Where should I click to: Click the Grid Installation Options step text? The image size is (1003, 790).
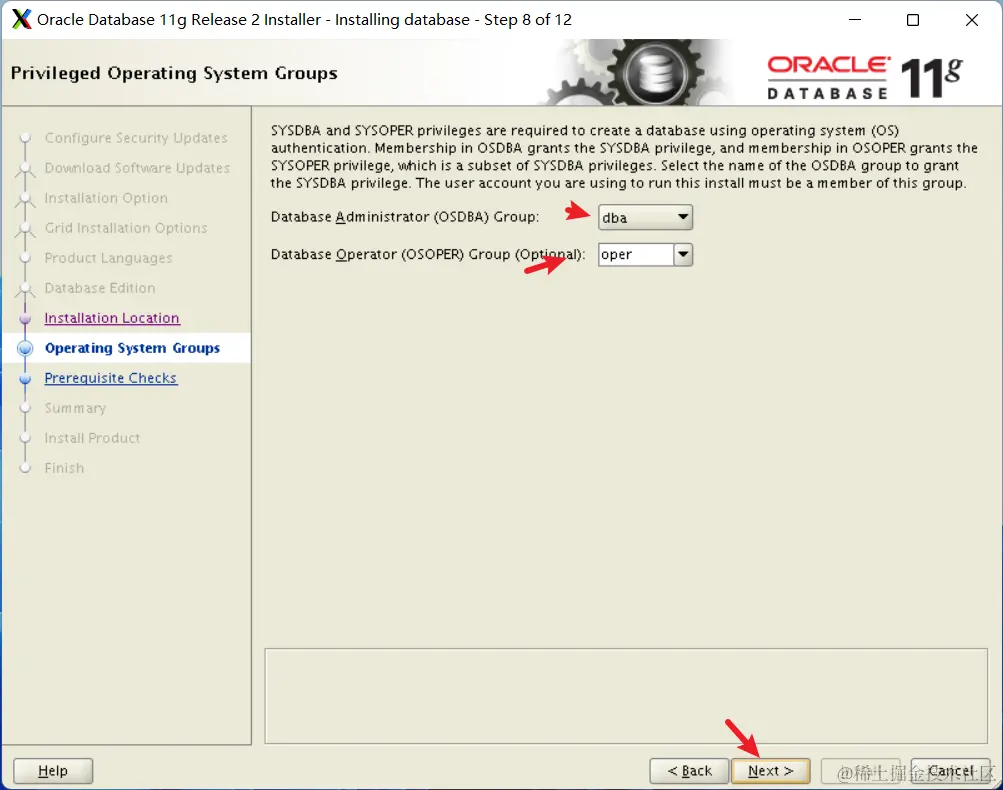coord(126,228)
